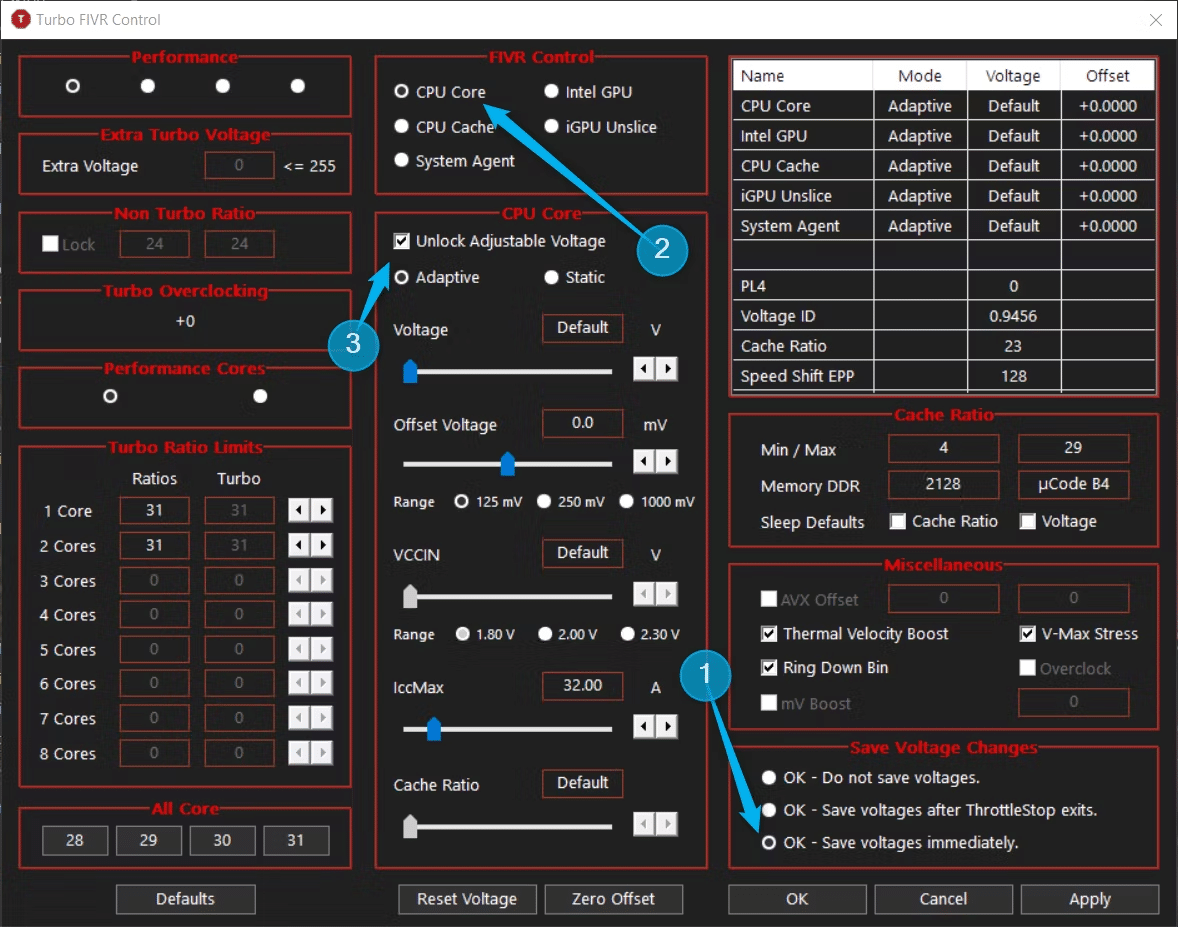Increase IccMax with right arrow button
This screenshot has height=927, width=1178.
667,725
